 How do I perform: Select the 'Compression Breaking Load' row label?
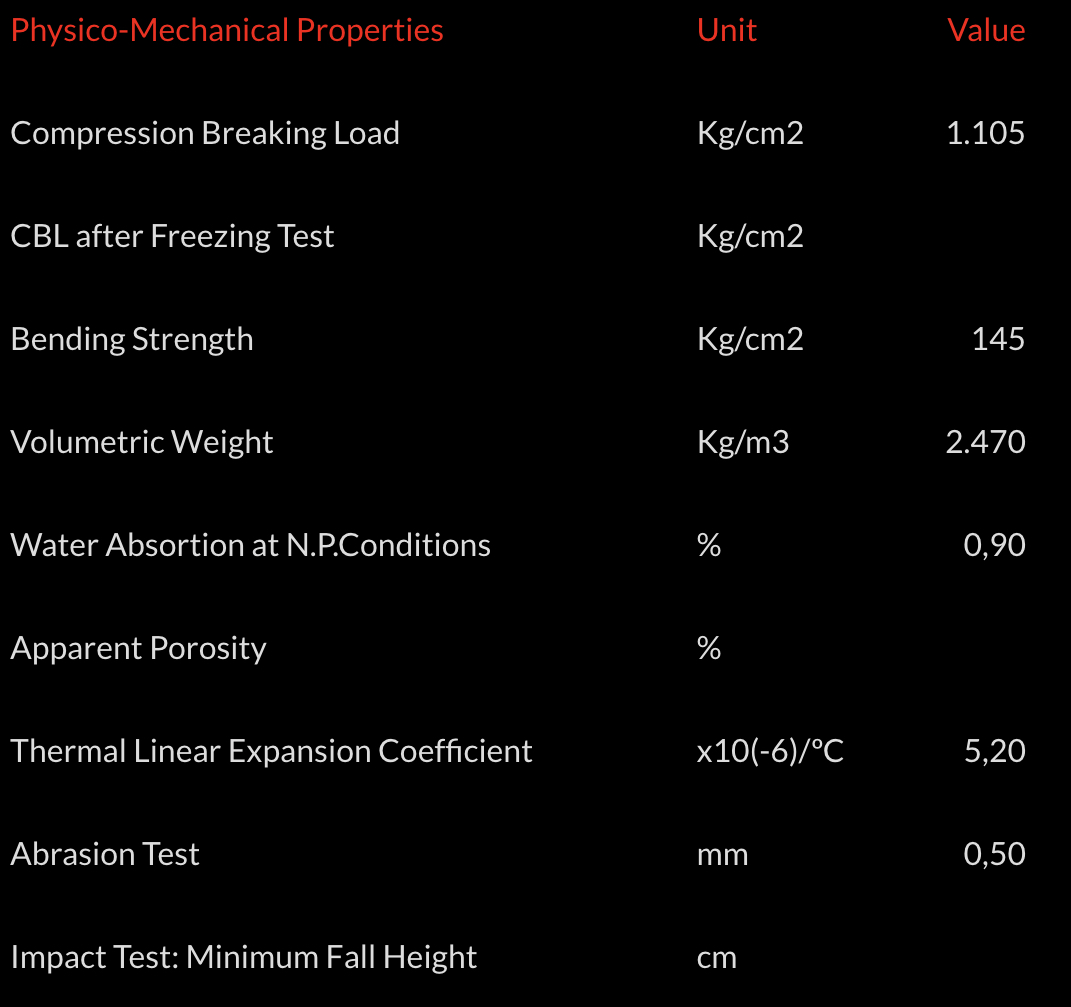(205, 133)
